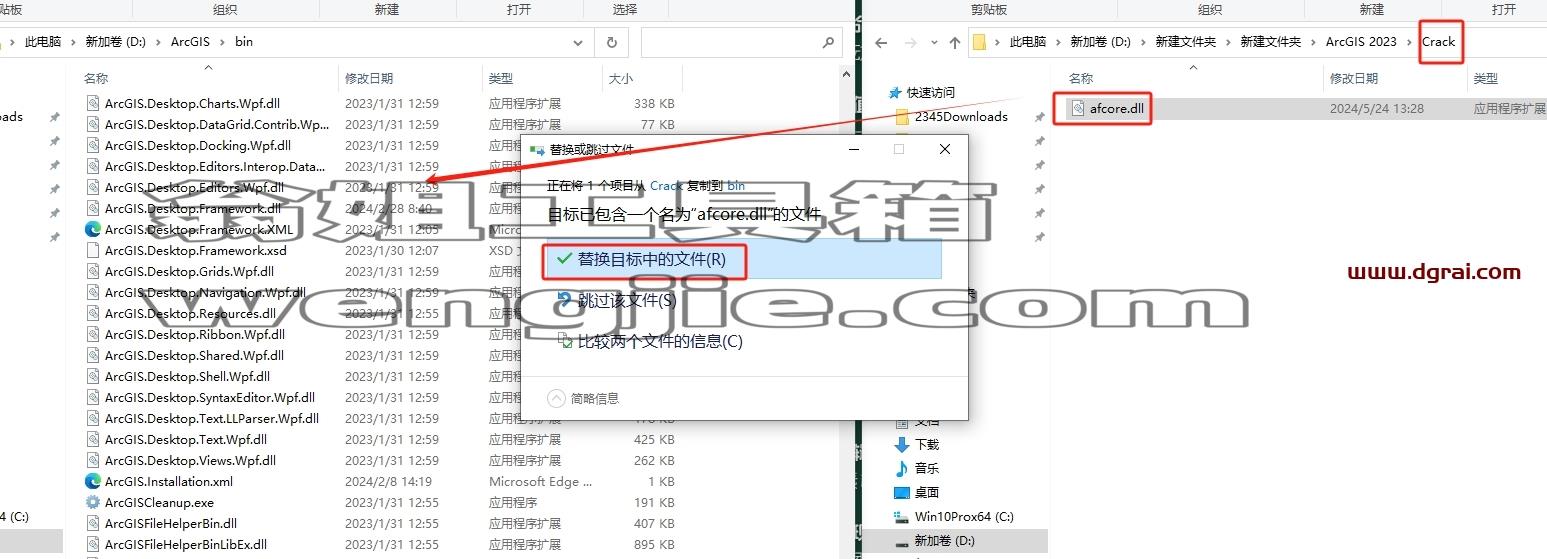This screenshot has width=1547, height=559.
Task: Select ArcGIS.Desktop.Ribbon.Wpf.dll file
Action: (x=195, y=334)
